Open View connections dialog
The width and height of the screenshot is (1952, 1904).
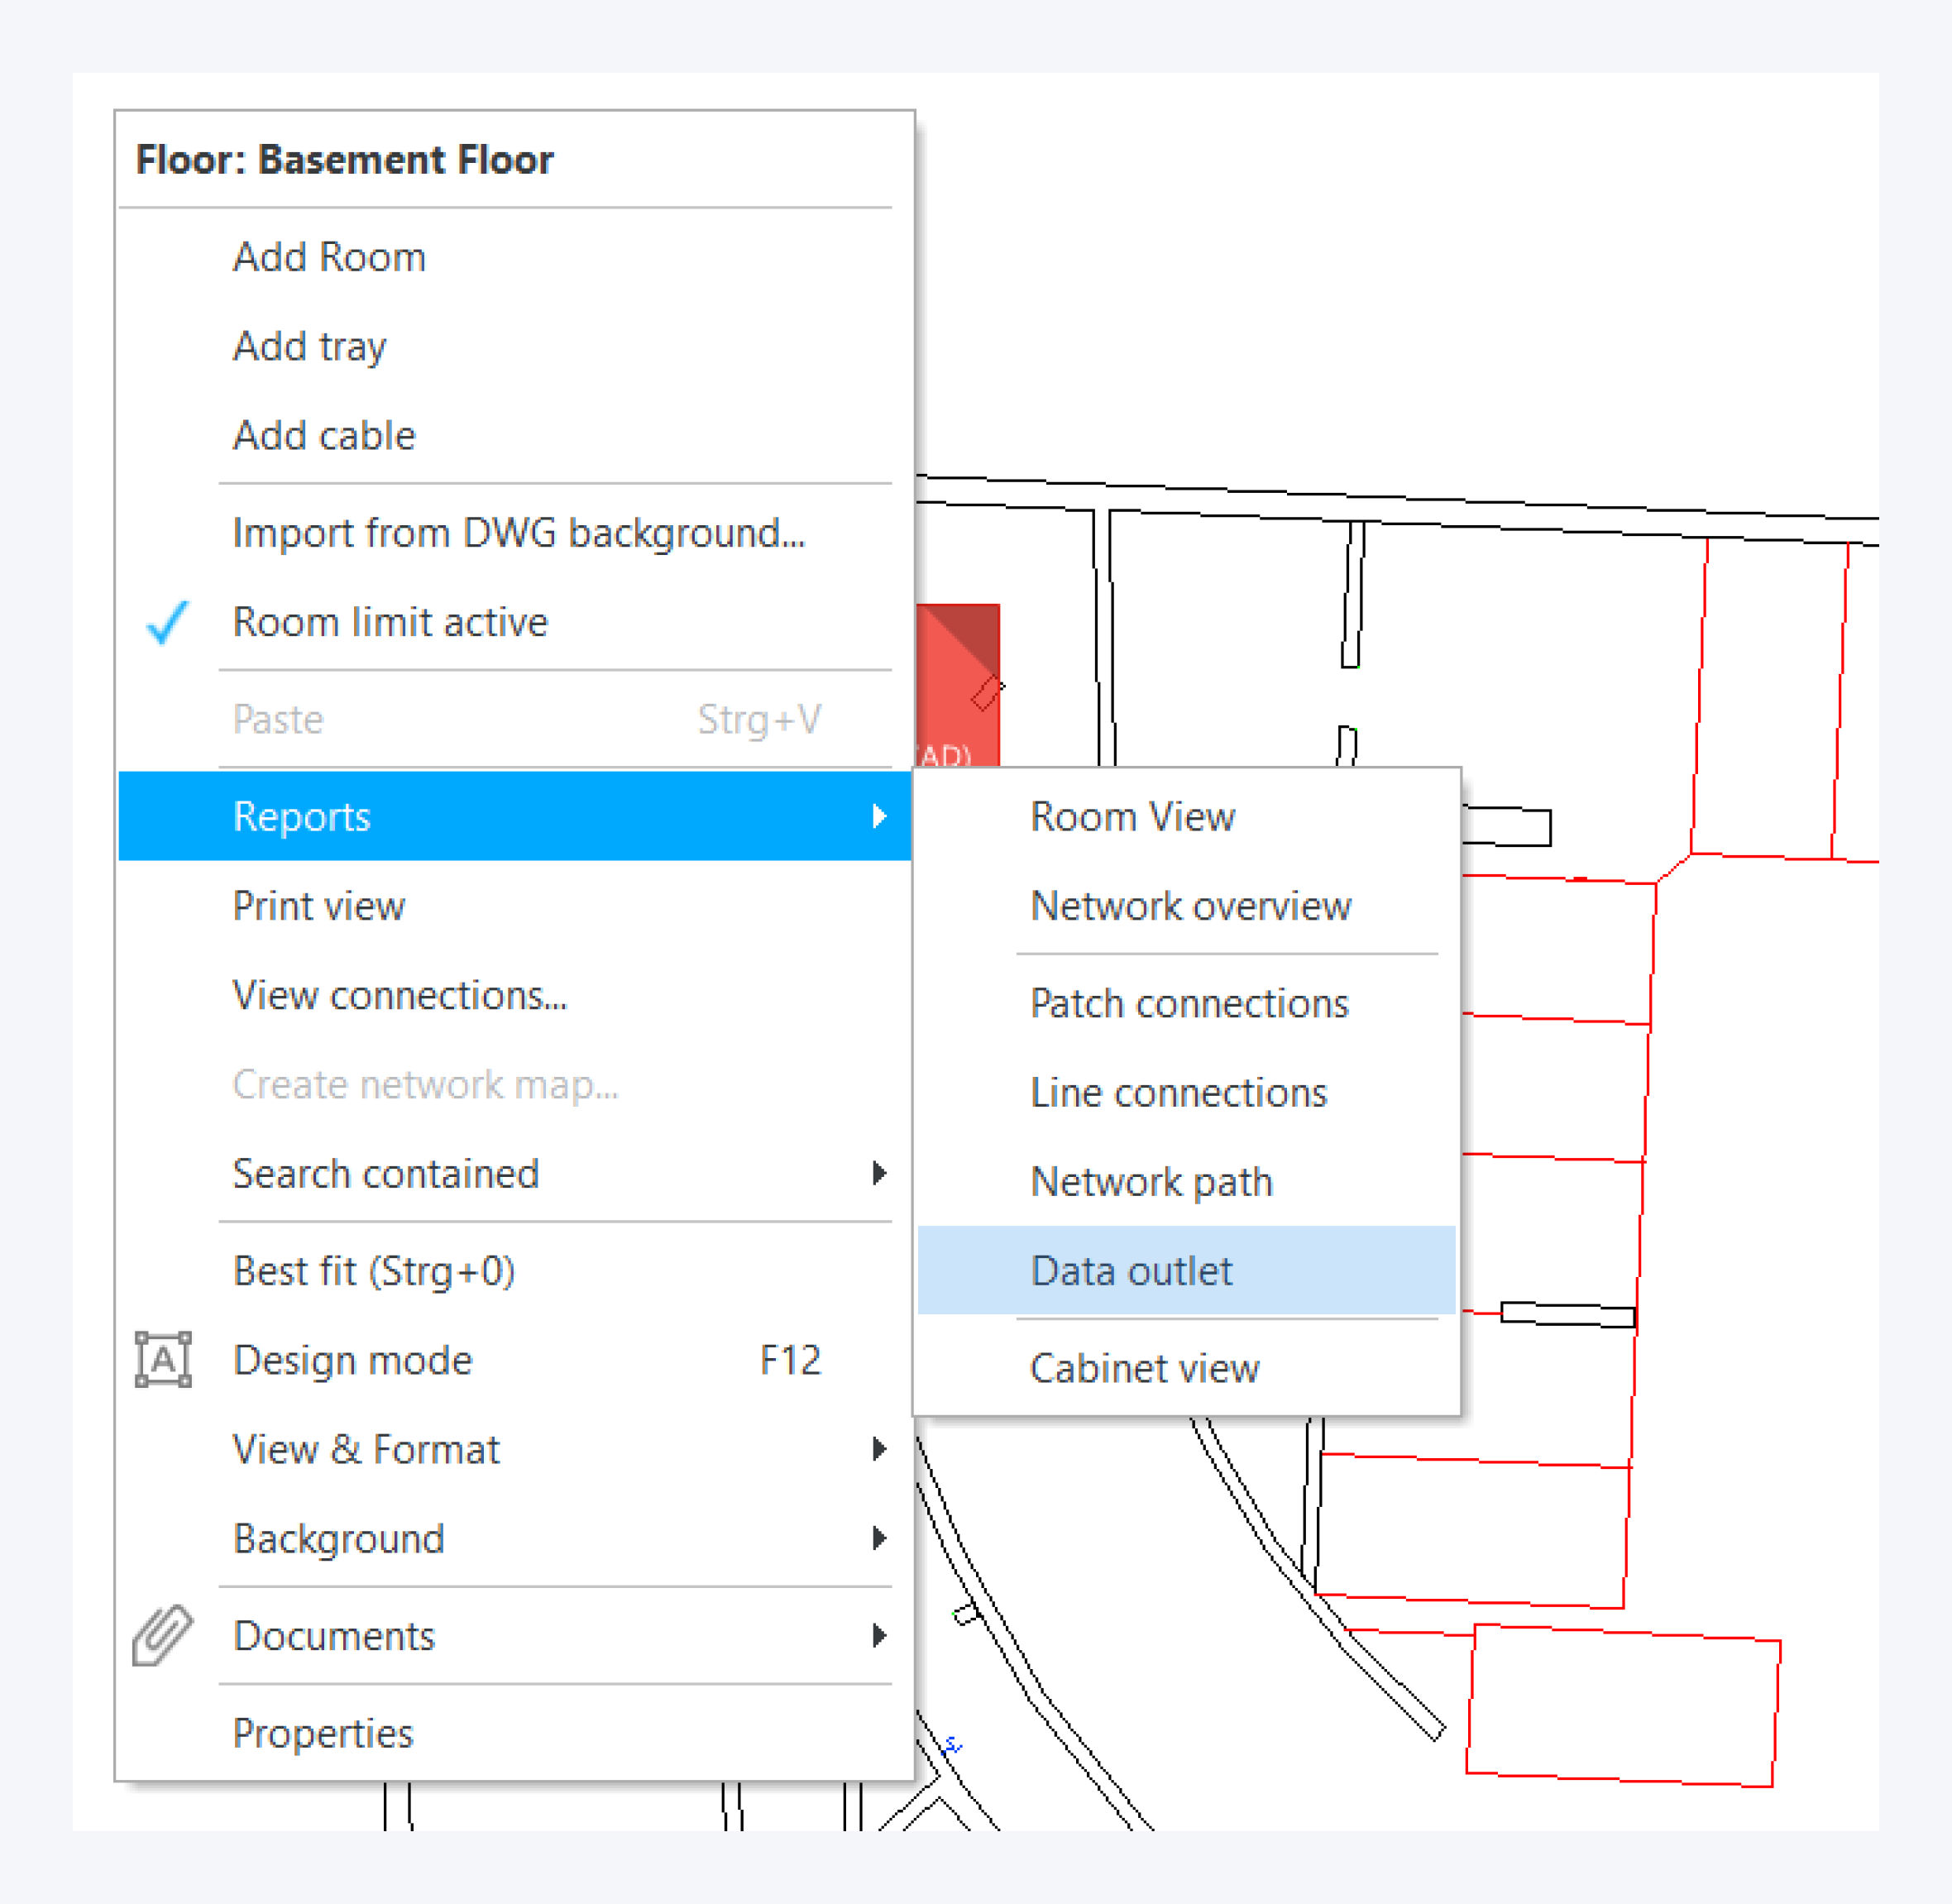click(x=399, y=995)
